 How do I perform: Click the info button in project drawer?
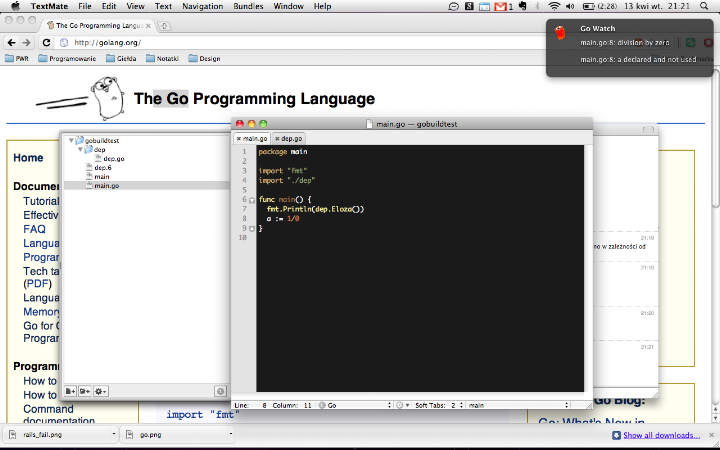point(220,391)
